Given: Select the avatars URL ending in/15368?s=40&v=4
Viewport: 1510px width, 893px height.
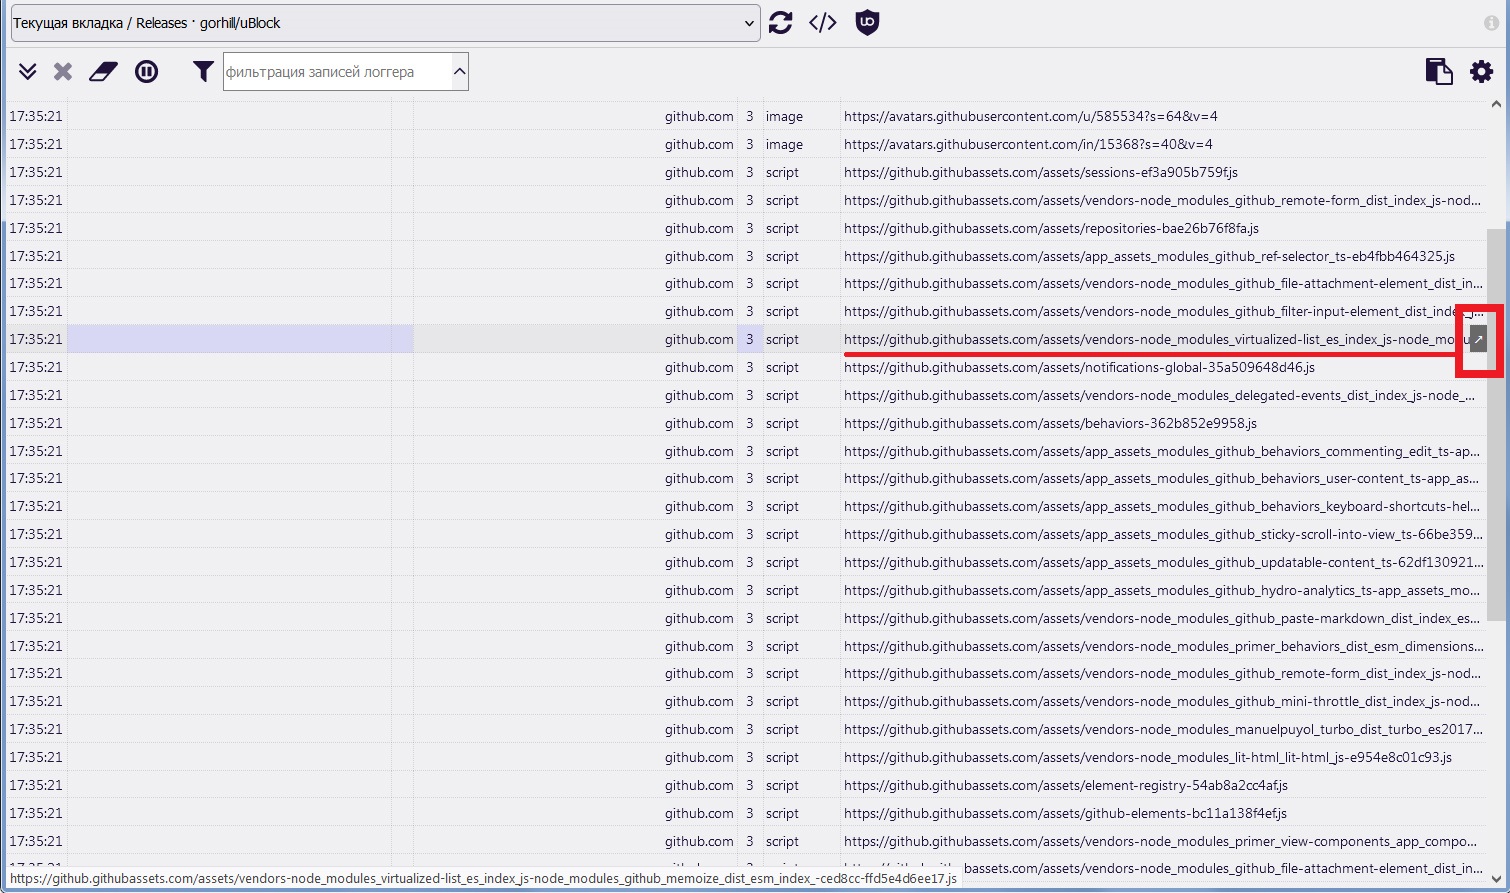Looking at the screenshot, I should [1028, 144].
